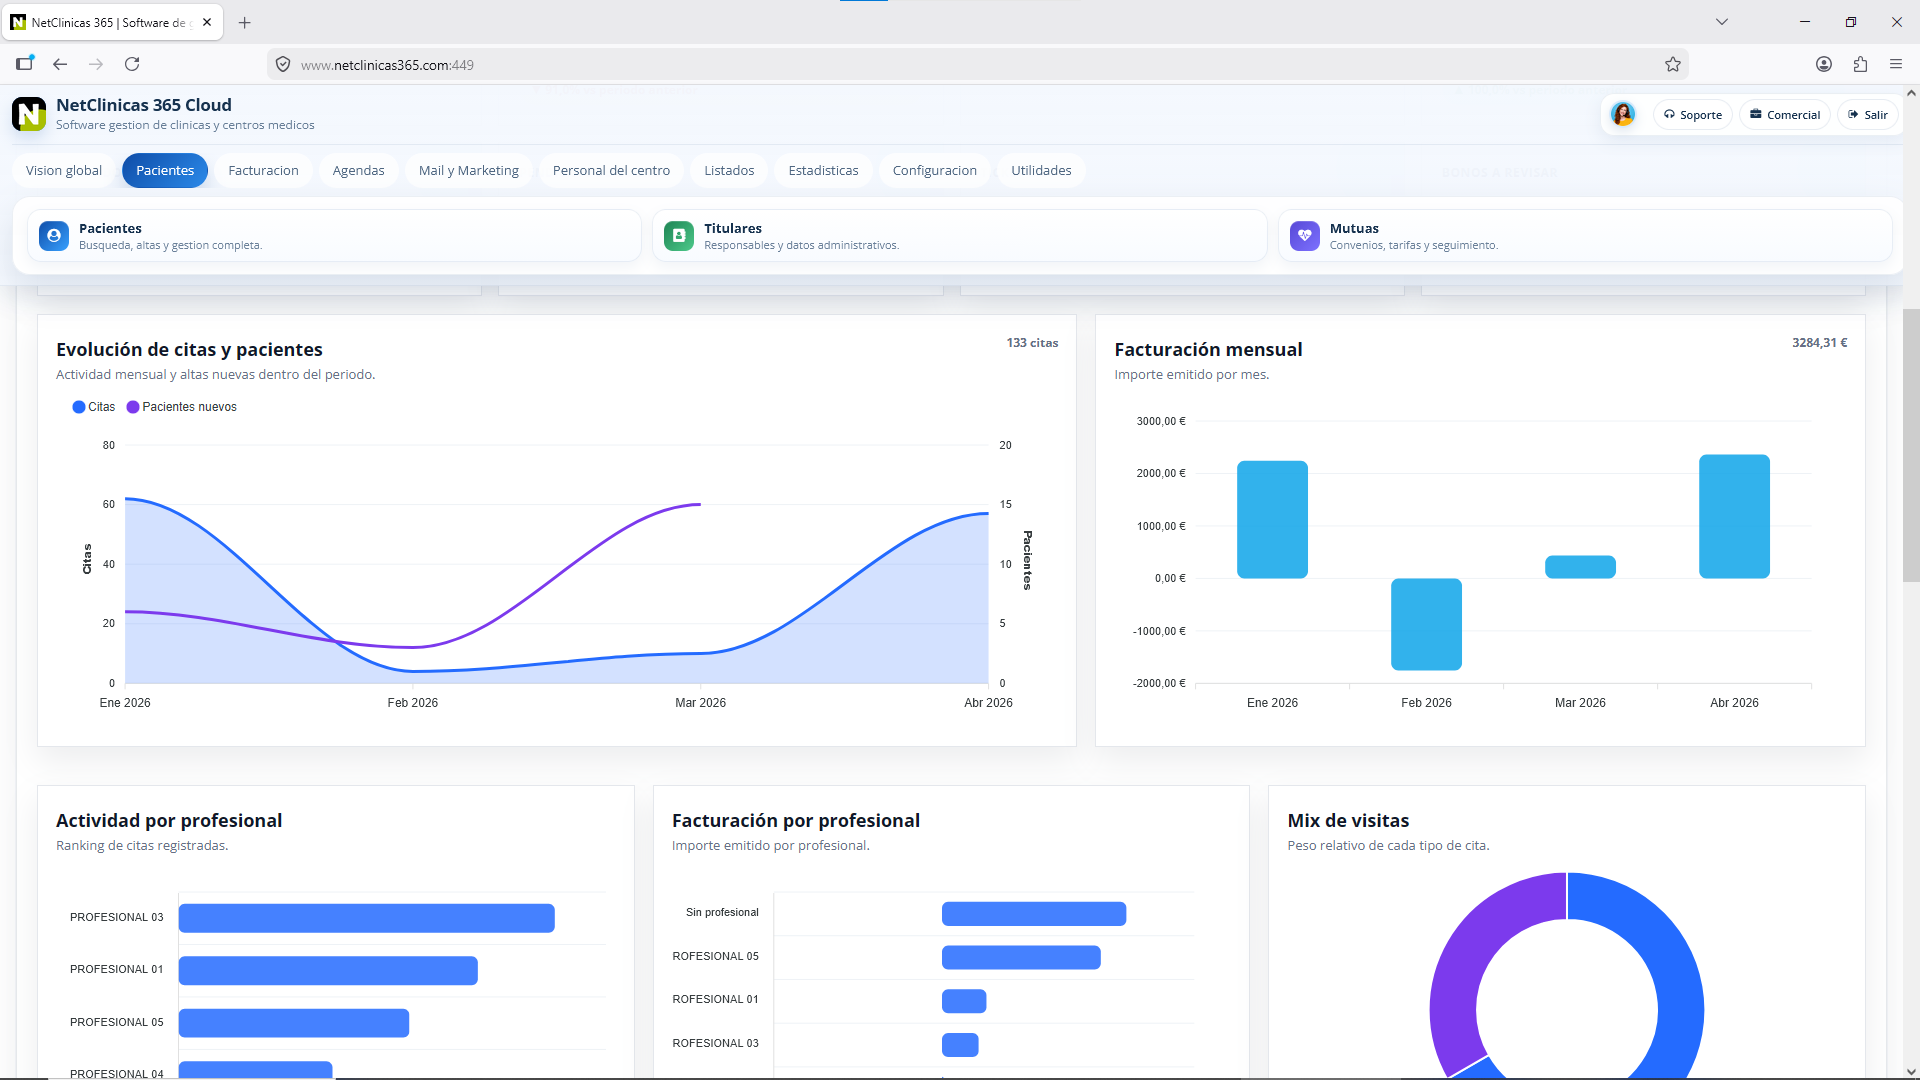Click the '3284,31 €' billing total
This screenshot has height=1080, width=1920.
1819,343
